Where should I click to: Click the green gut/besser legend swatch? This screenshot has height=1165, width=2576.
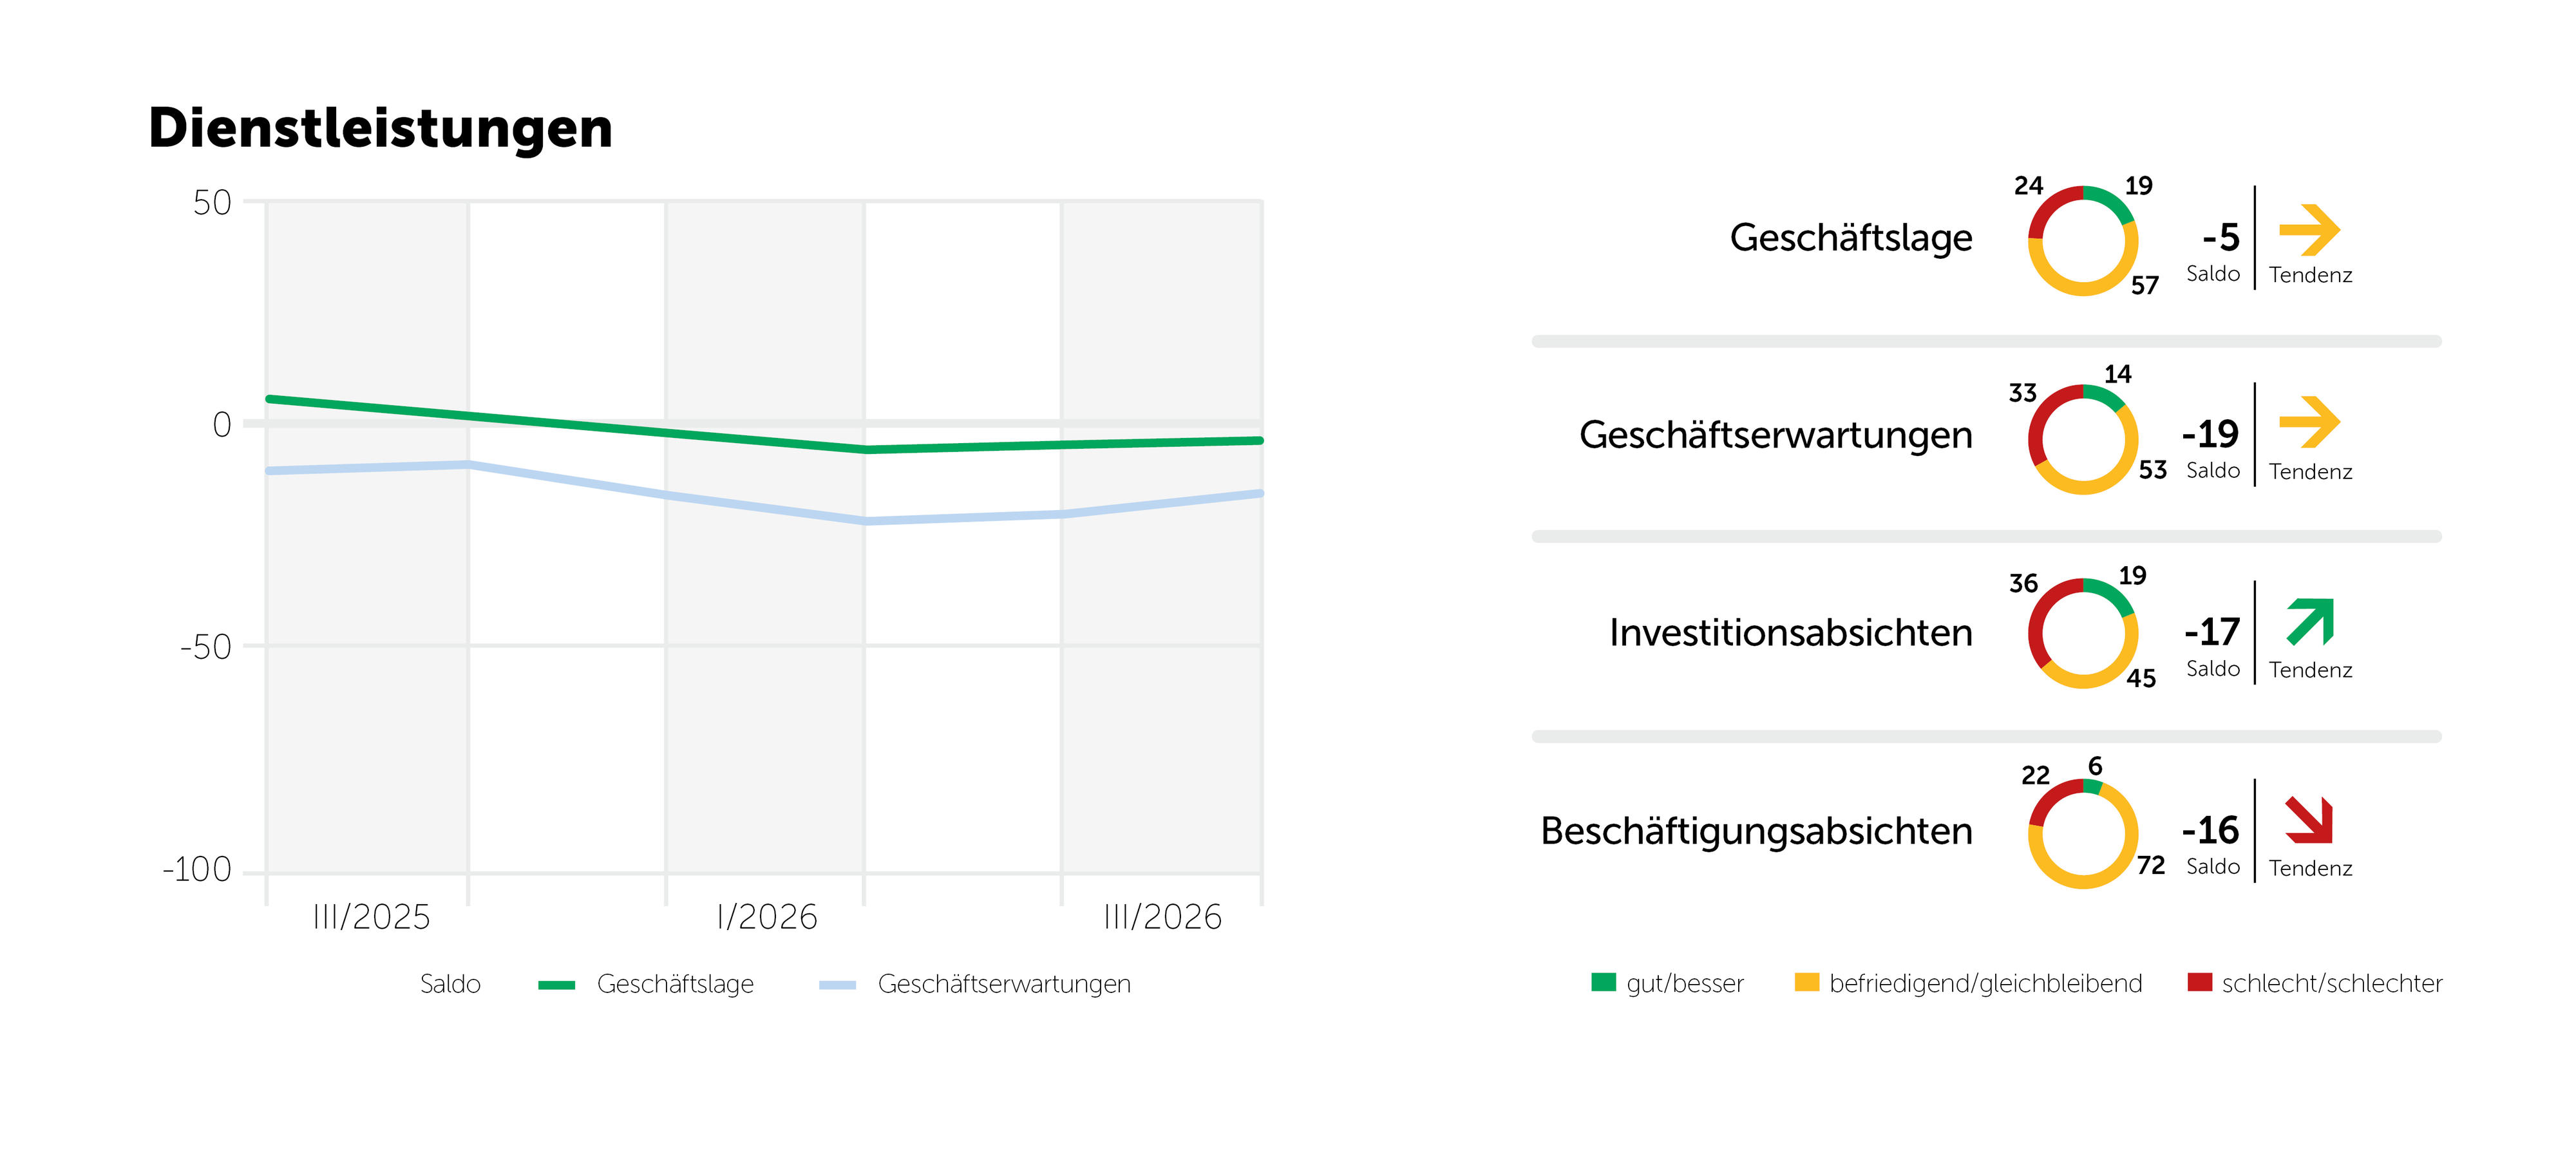point(1603,982)
